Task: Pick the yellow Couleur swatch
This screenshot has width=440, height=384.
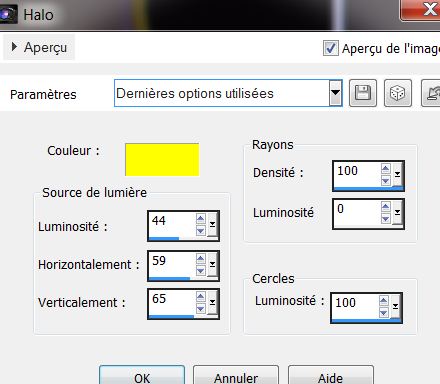Action: point(162,160)
